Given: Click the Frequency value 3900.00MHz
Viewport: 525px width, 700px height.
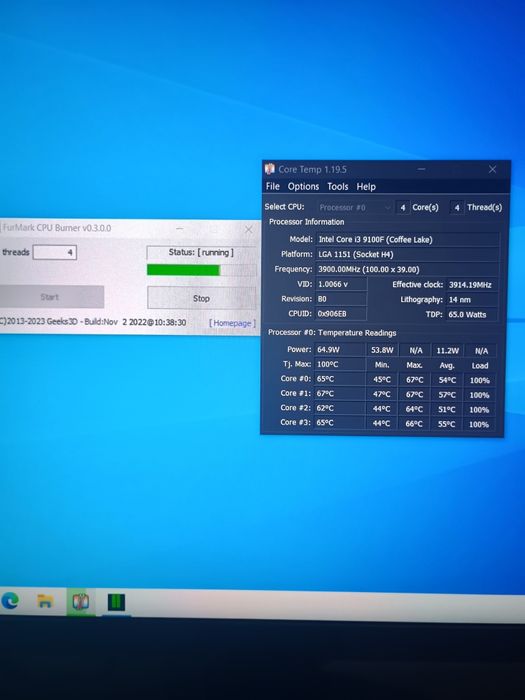Looking at the screenshot, I should (x=407, y=269).
